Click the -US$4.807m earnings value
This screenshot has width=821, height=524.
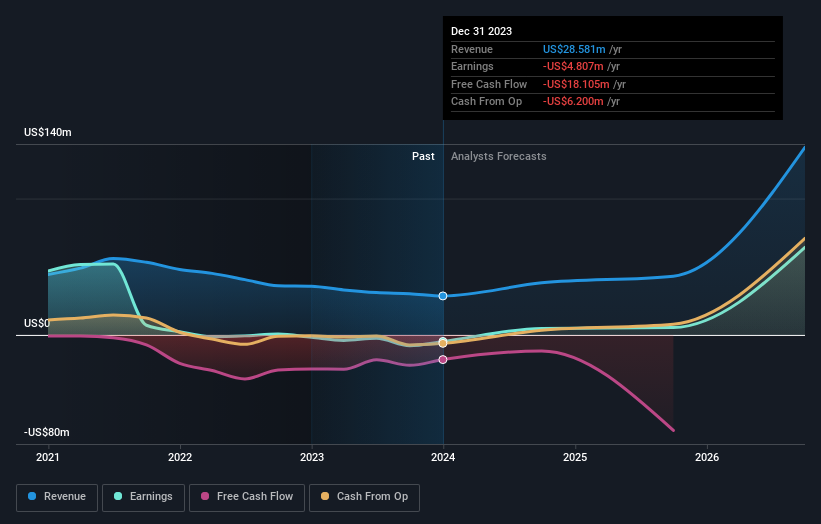click(573, 66)
